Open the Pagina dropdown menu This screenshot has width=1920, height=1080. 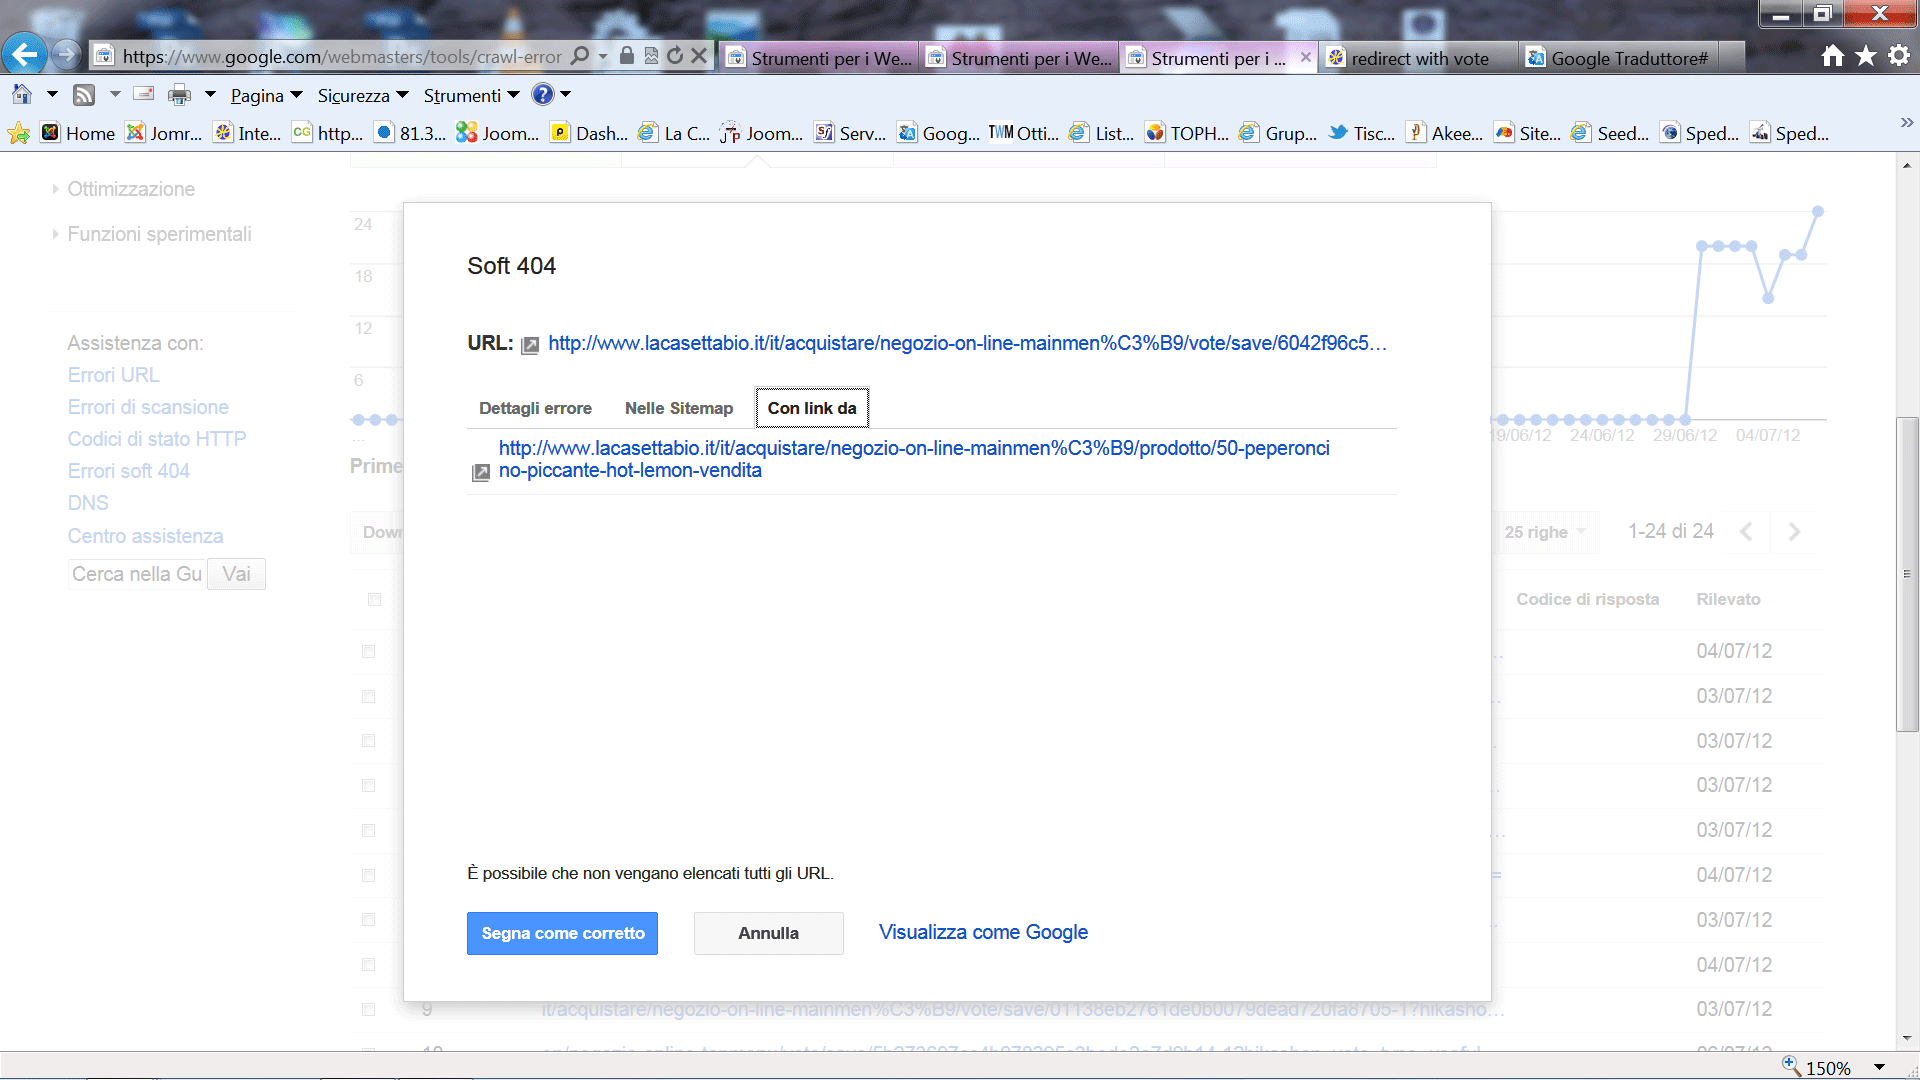pos(266,95)
